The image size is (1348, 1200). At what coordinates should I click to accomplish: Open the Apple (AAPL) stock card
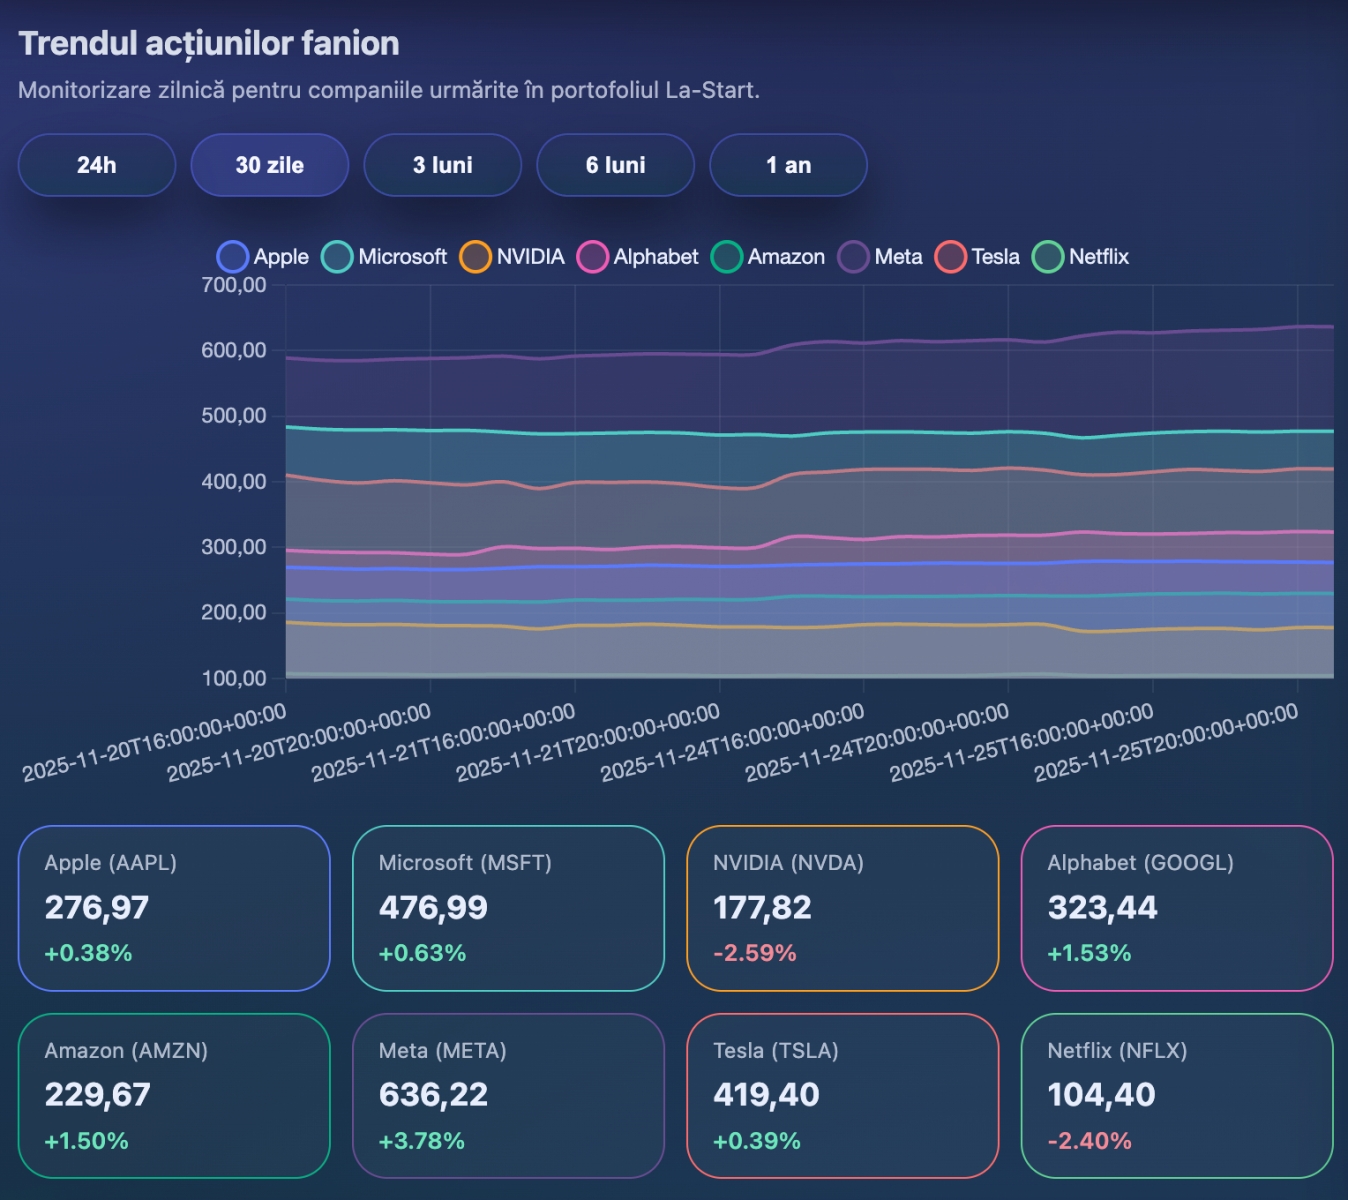point(174,908)
